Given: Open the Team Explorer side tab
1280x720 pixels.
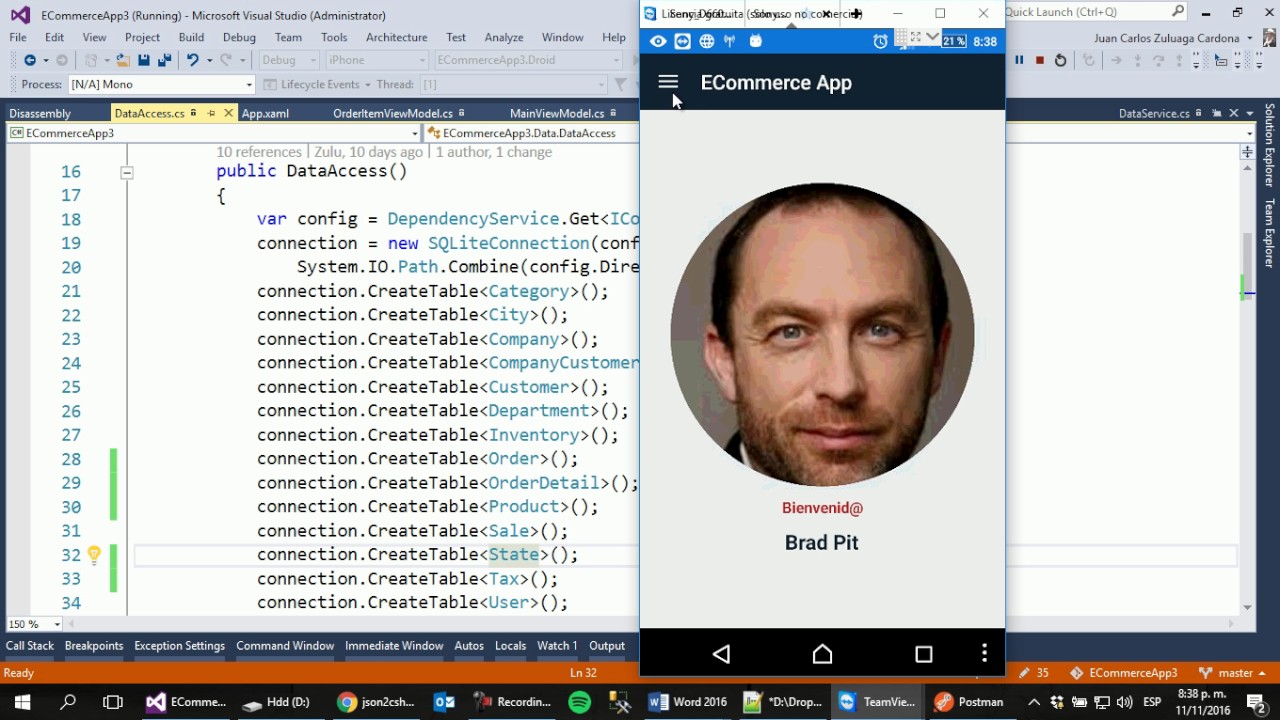Looking at the screenshot, I should 1270,233.
